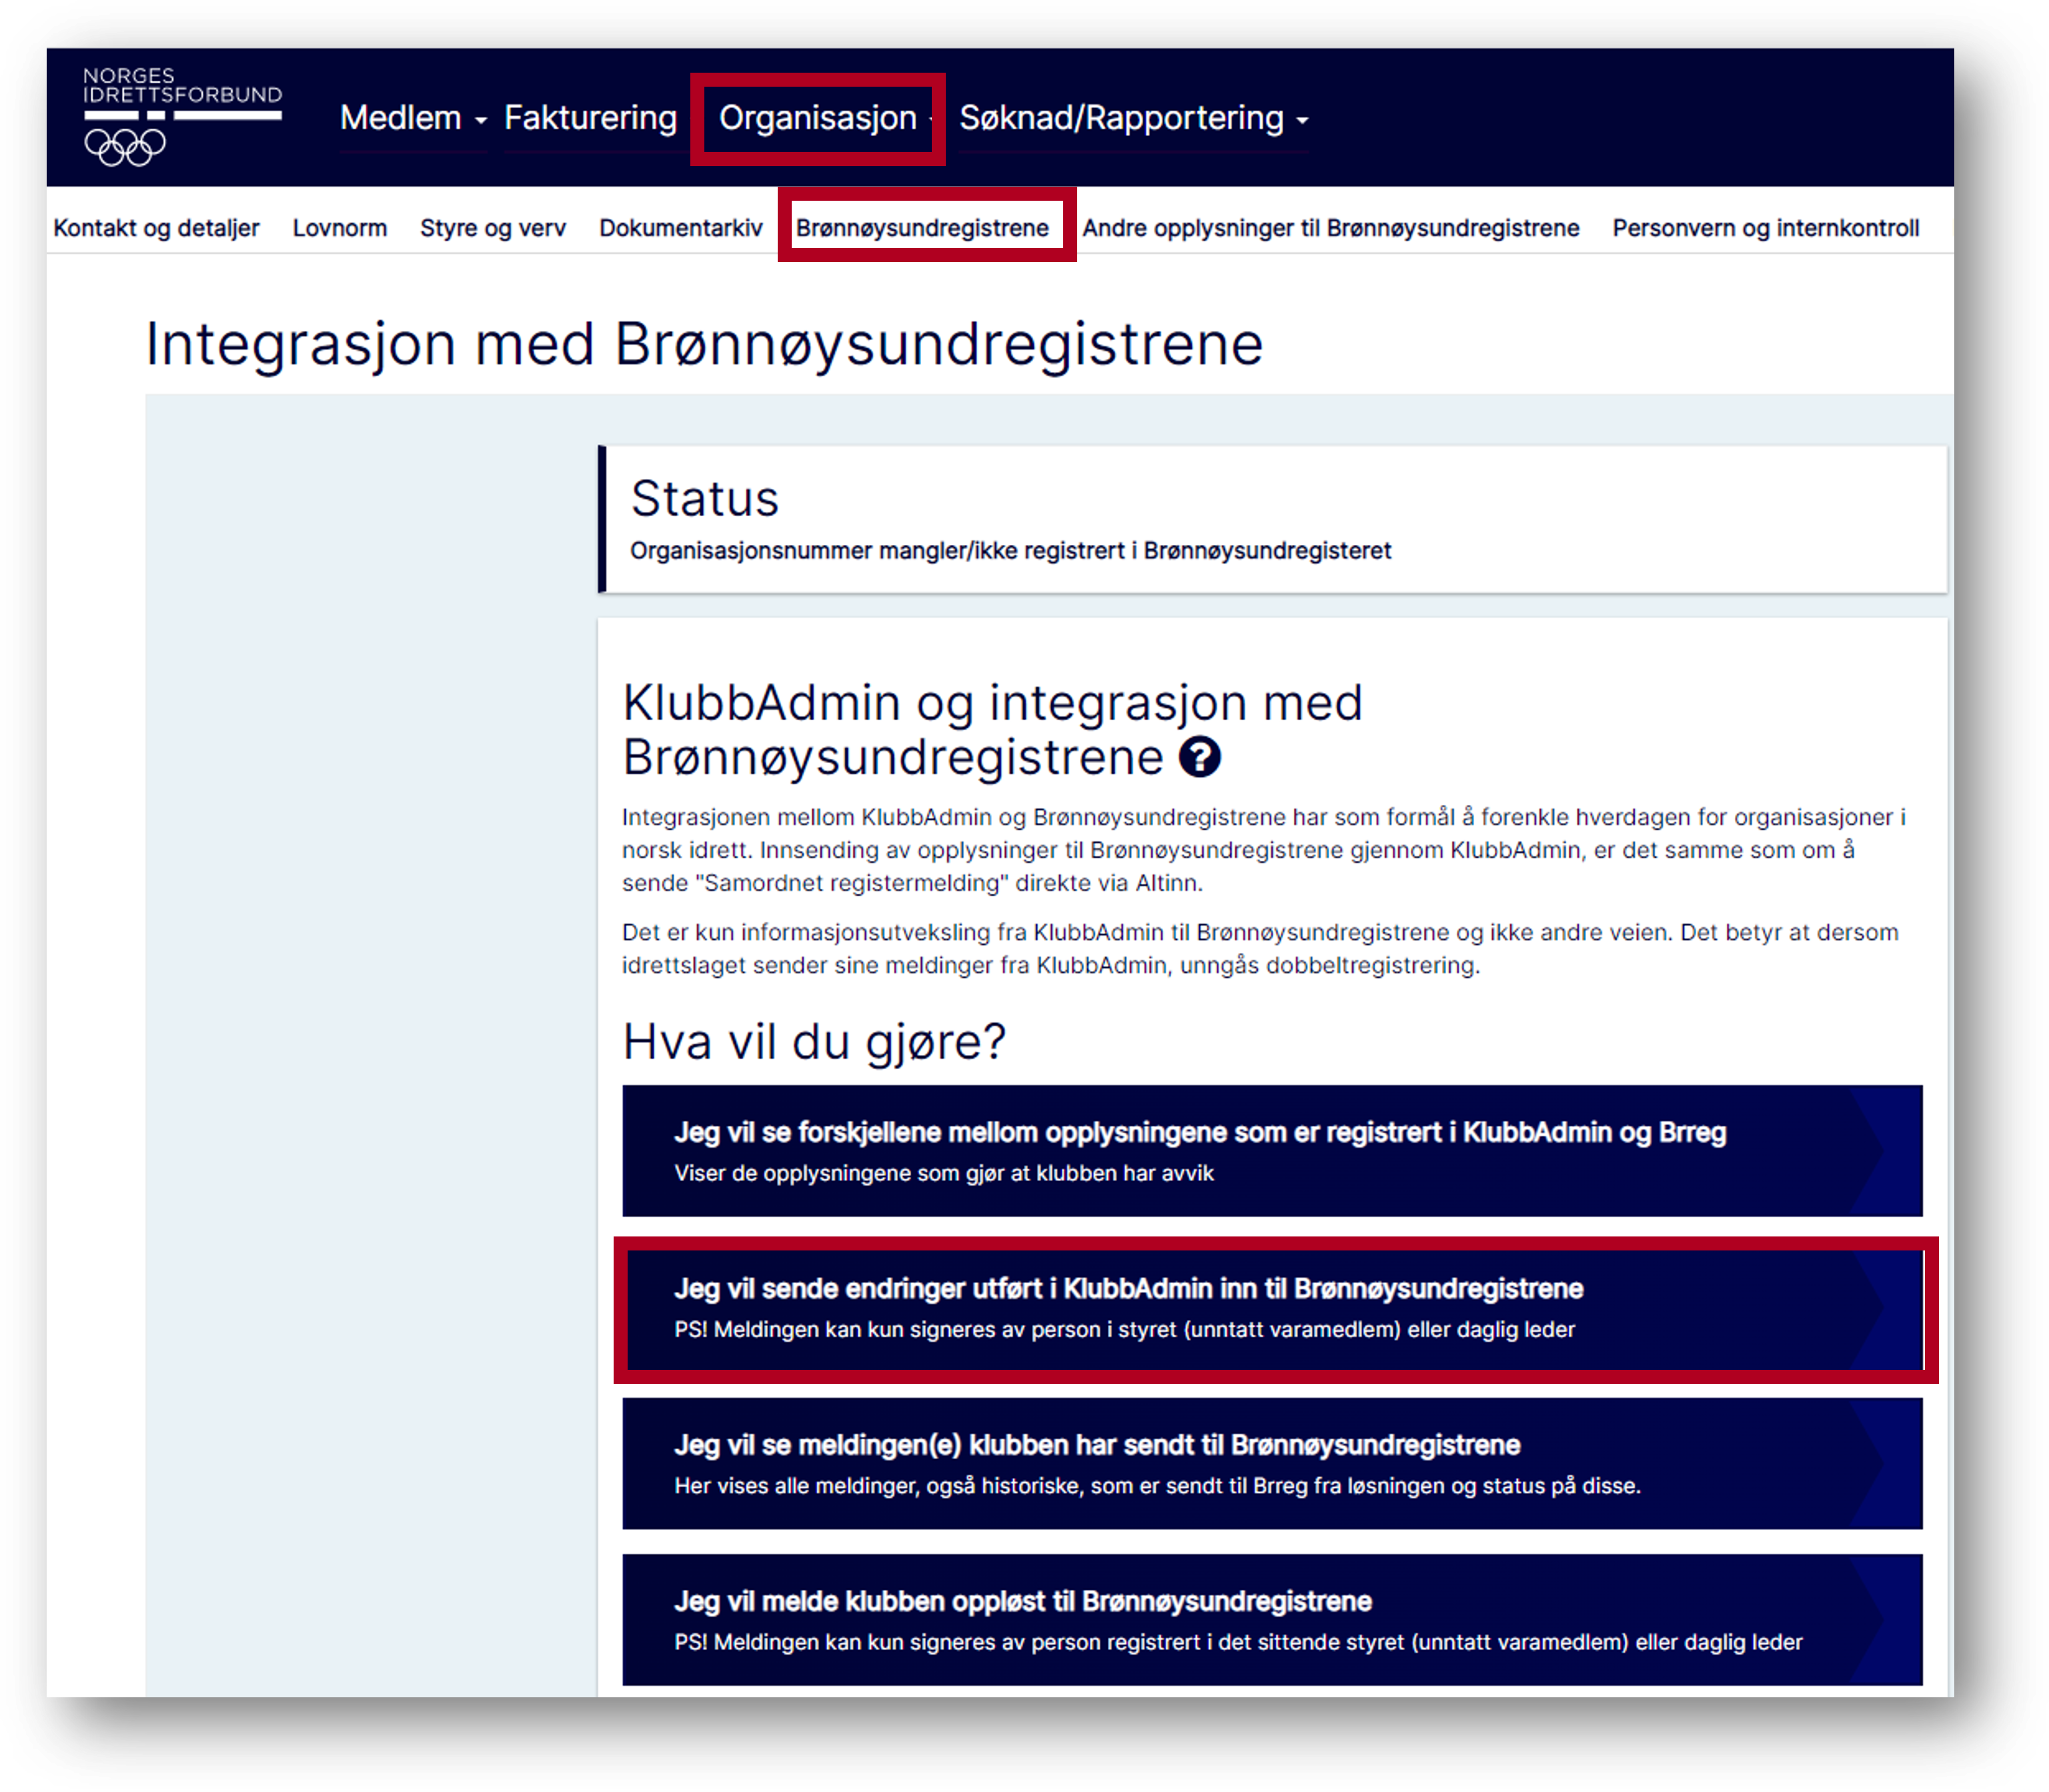
Task: Open the Dokumentarkiv tab
Action: tap(680, 228)
